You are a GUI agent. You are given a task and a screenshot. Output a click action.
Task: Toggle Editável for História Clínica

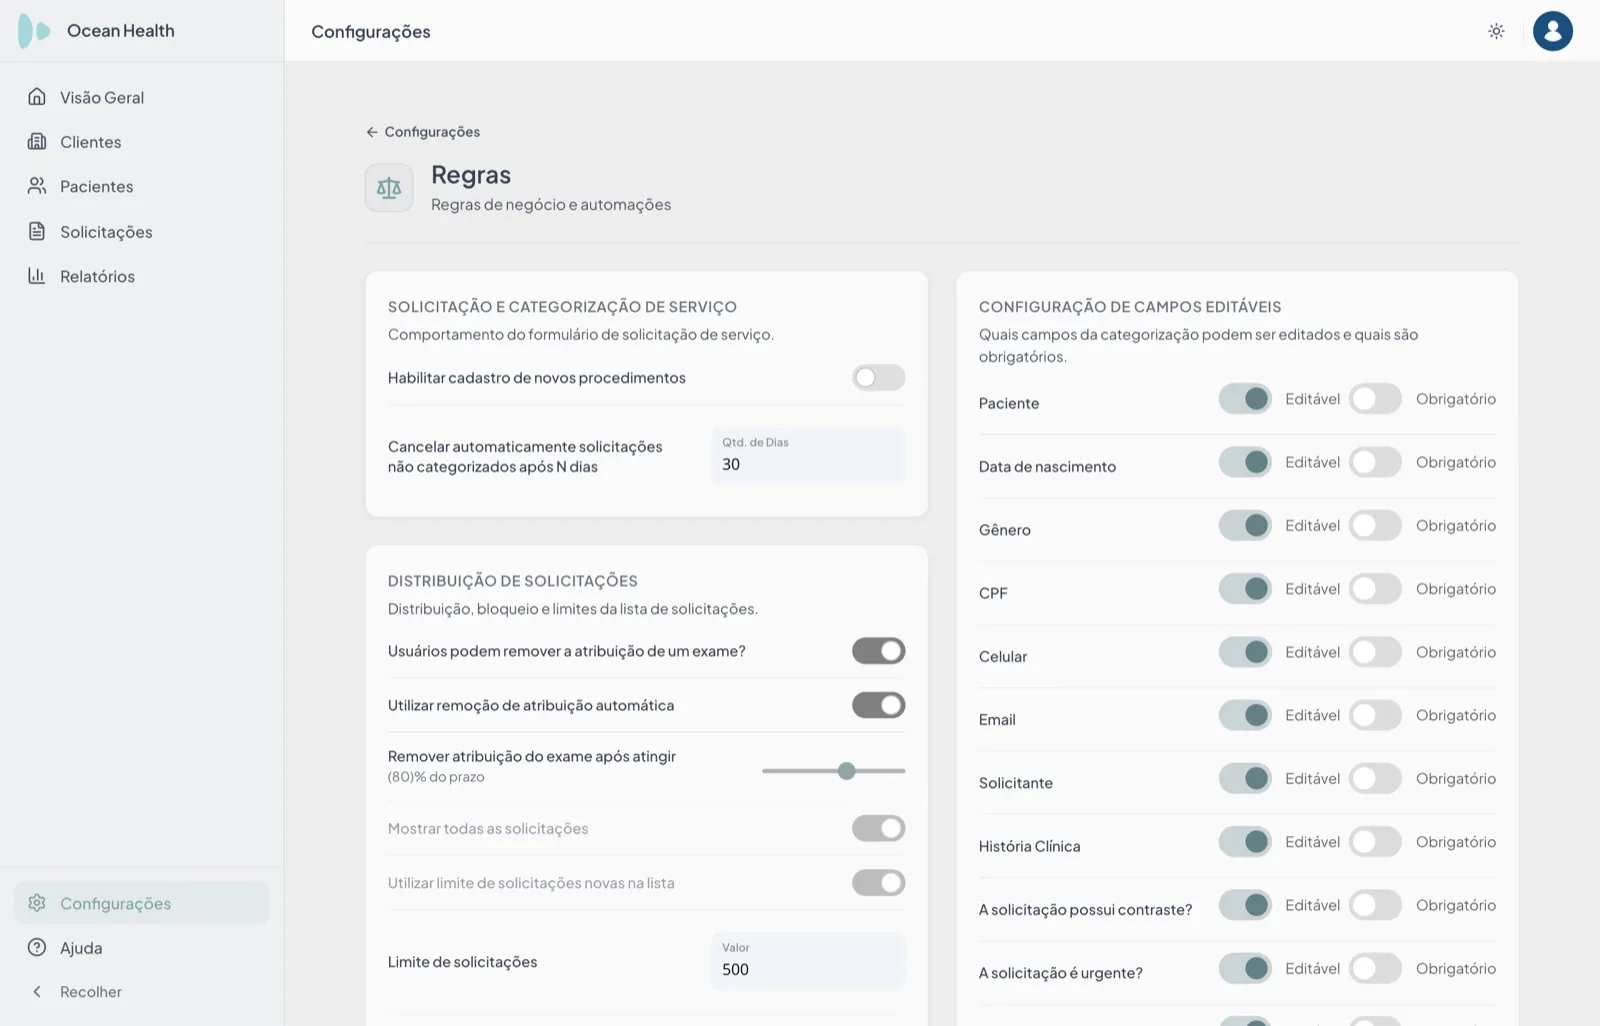click(1245, 842)
